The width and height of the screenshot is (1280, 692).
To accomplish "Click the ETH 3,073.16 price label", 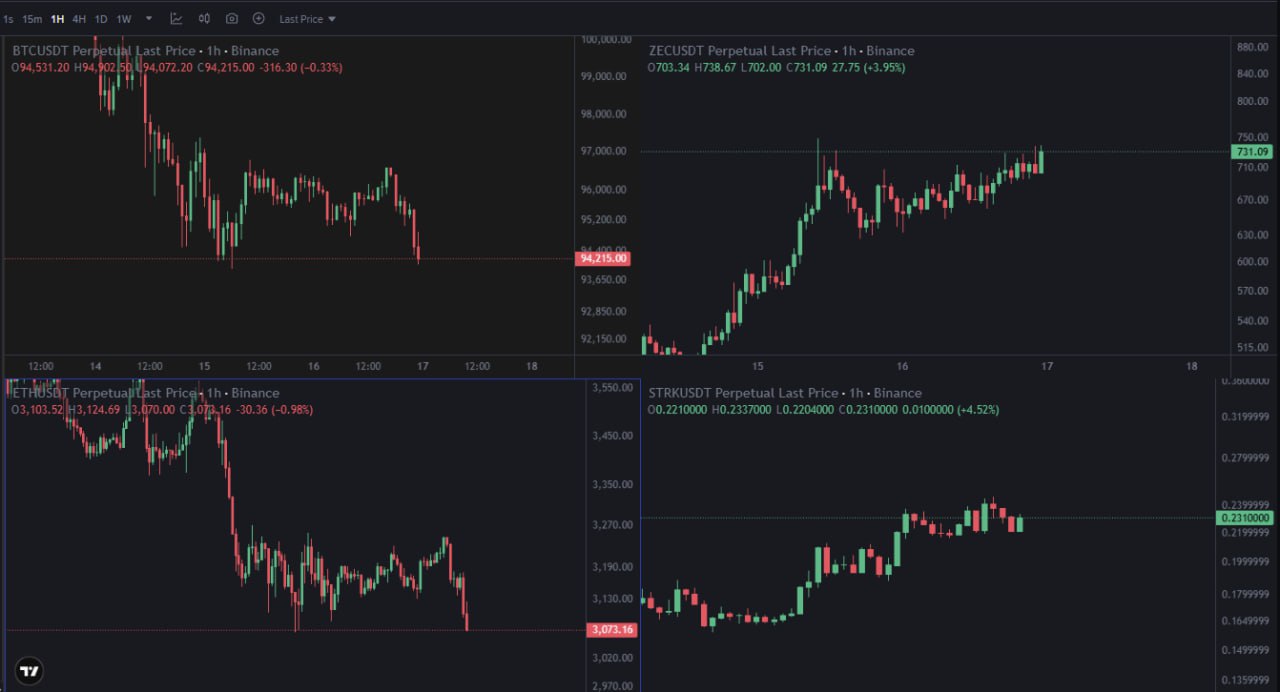I will tap(611, 630).
